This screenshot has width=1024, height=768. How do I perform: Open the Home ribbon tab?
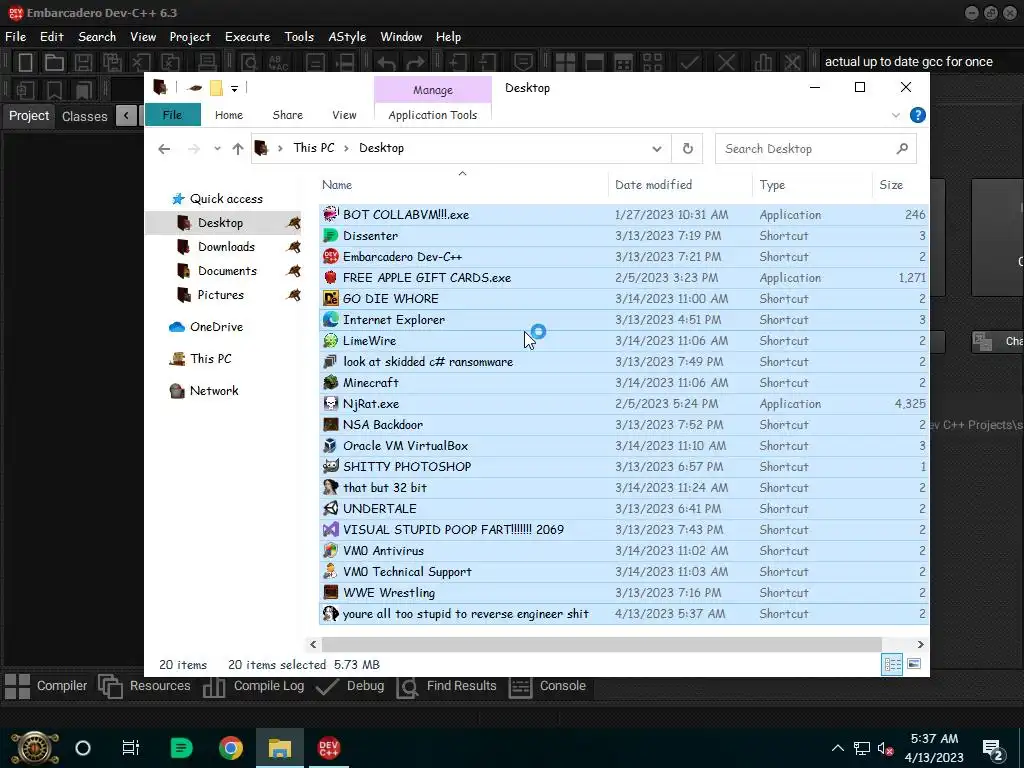[x=229, y=115]
